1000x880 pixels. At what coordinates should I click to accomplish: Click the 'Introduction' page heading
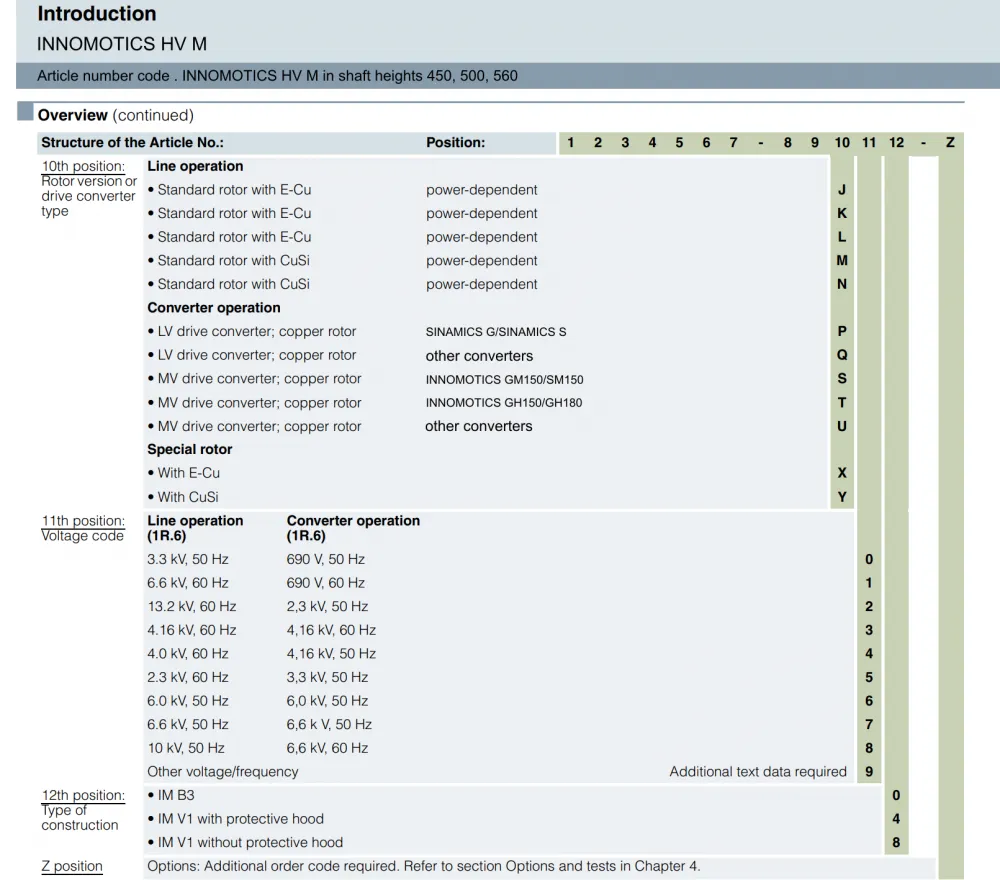pyautogui.click(x=97, y=13)
